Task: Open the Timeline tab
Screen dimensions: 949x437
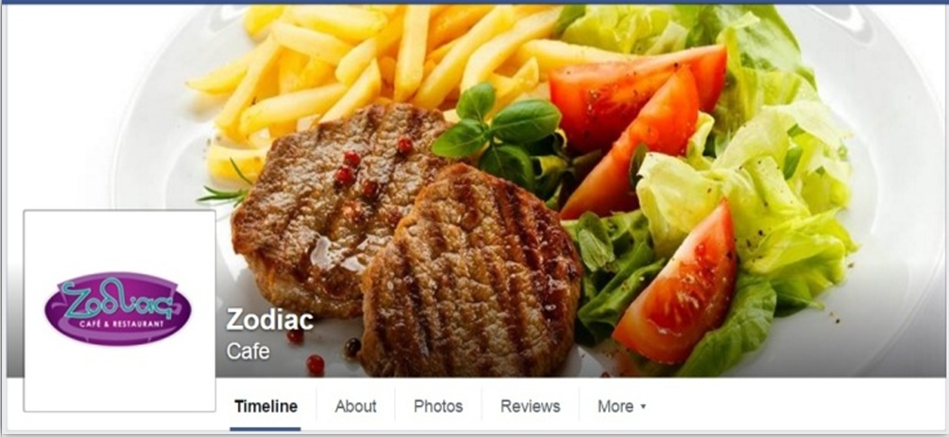Action: click(x=266, y=406)
